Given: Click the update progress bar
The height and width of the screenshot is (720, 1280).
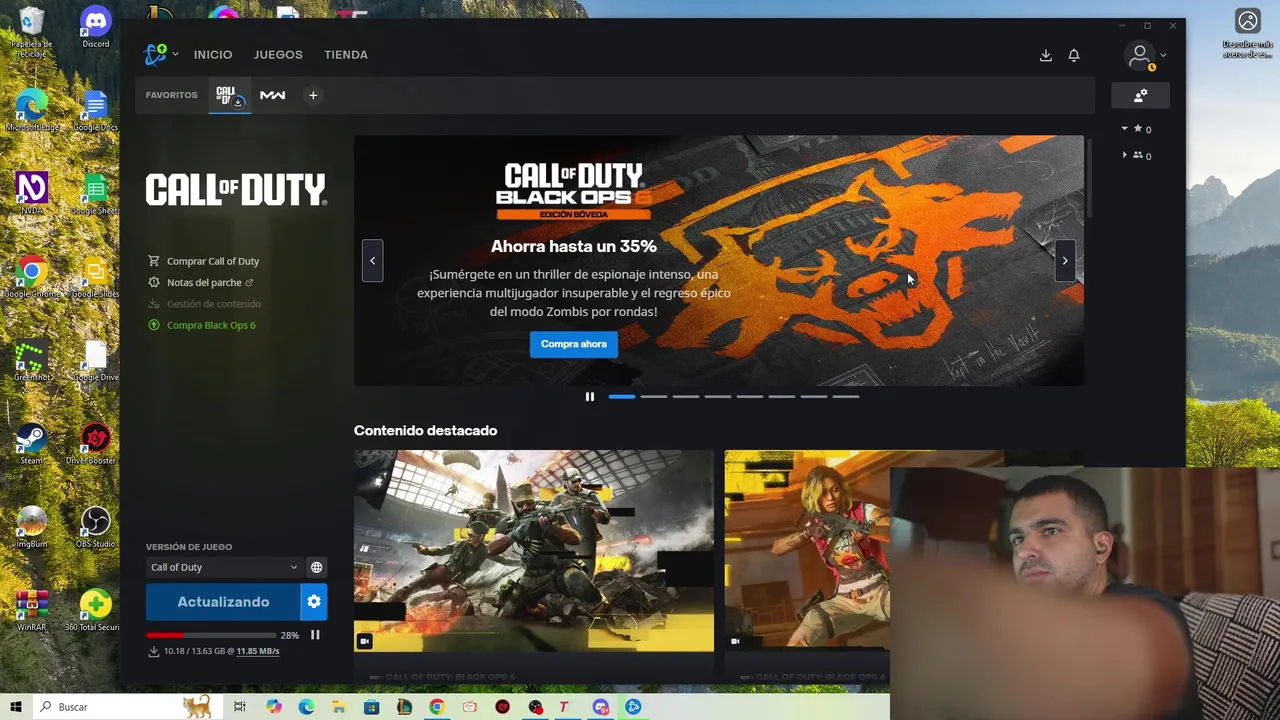Looking at the screenshot, I should pos(211,635).
